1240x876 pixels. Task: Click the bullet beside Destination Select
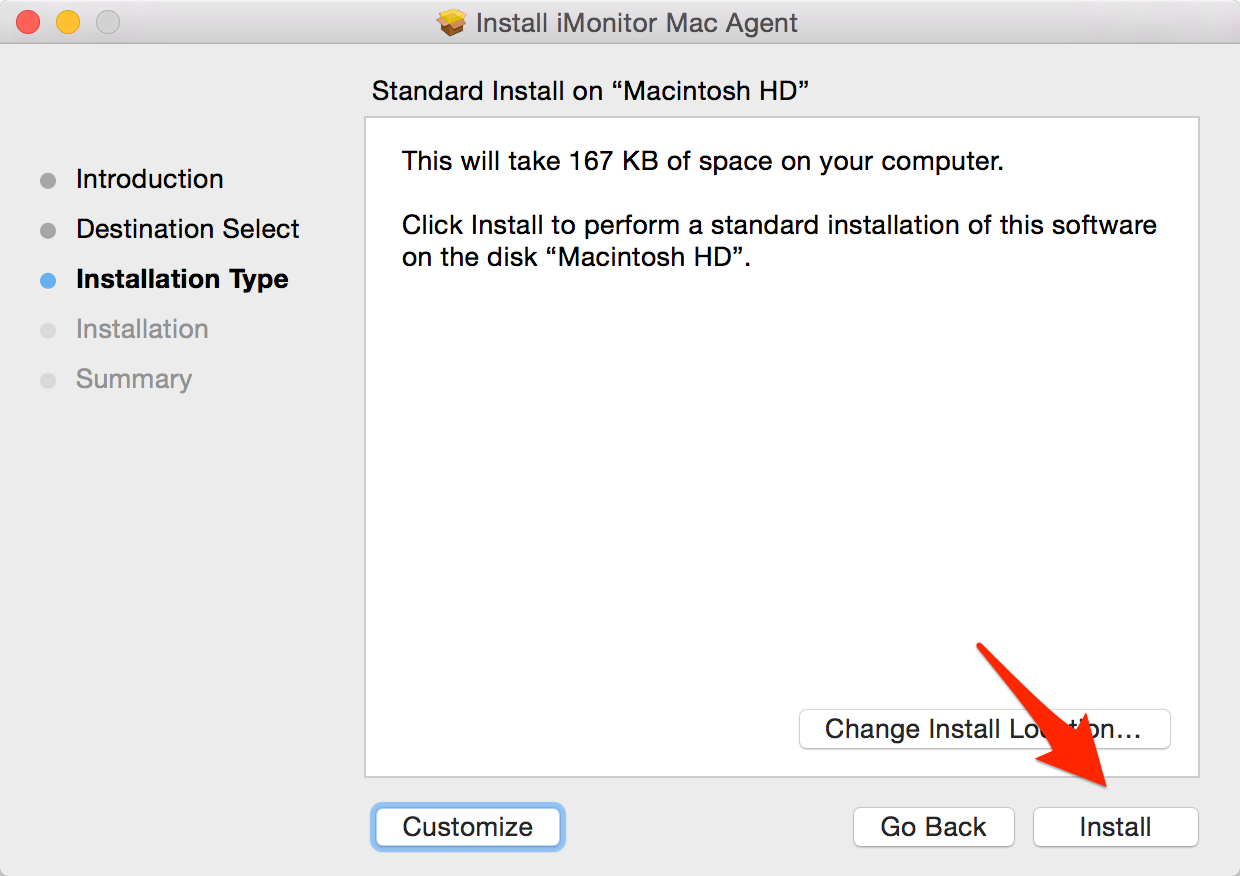[x=48, y=231]
